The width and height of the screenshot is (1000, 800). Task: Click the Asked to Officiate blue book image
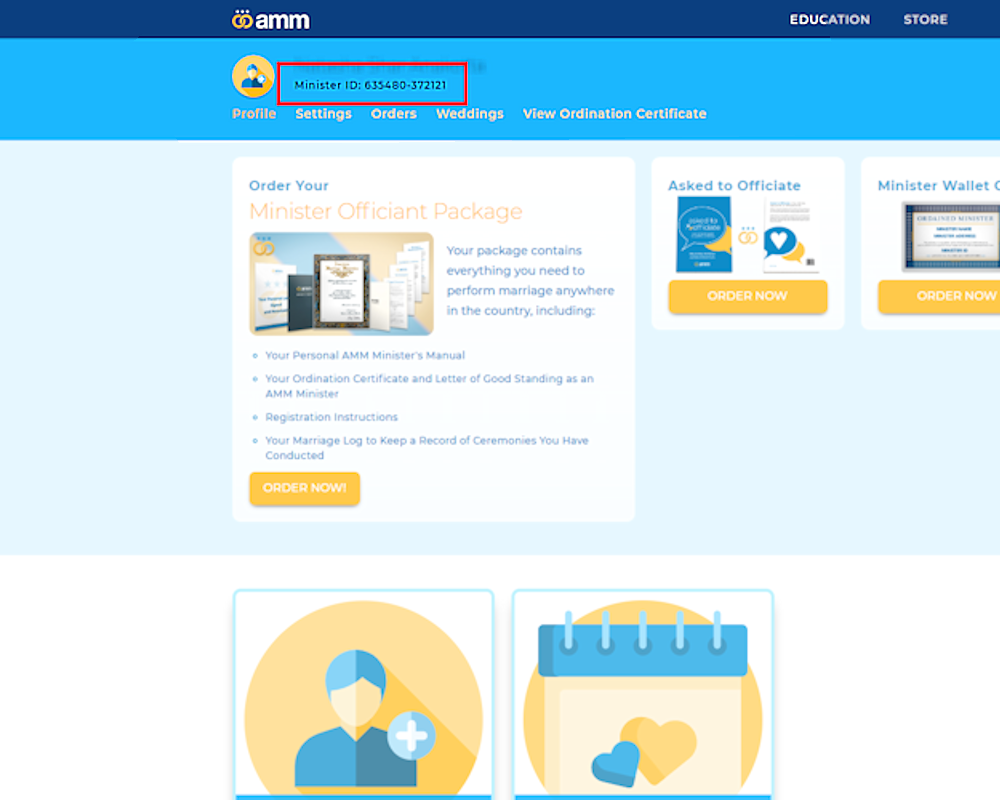click(x=703, y=235)
